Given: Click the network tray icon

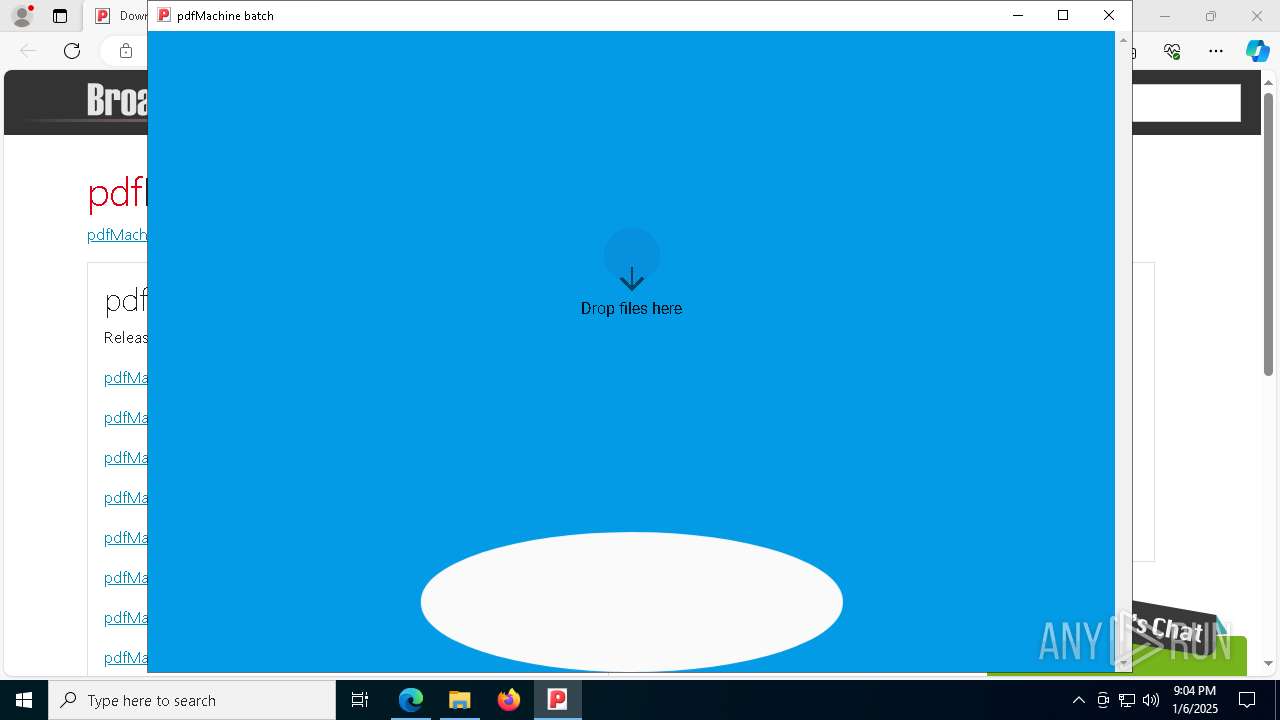Looking at the screenshot, I should pos(1127,700).
